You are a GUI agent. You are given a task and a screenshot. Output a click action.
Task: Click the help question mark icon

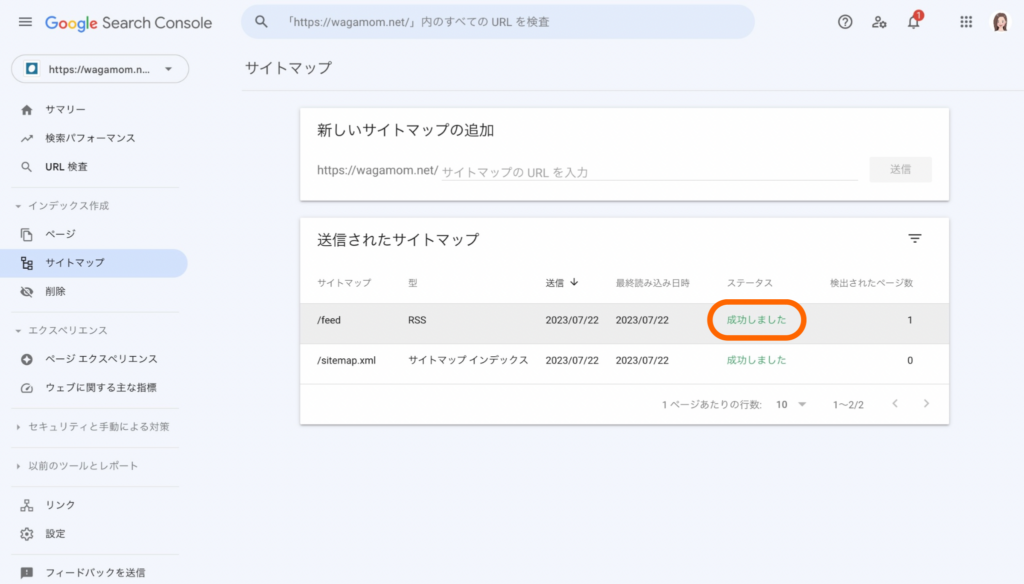[x=845, y=22]
